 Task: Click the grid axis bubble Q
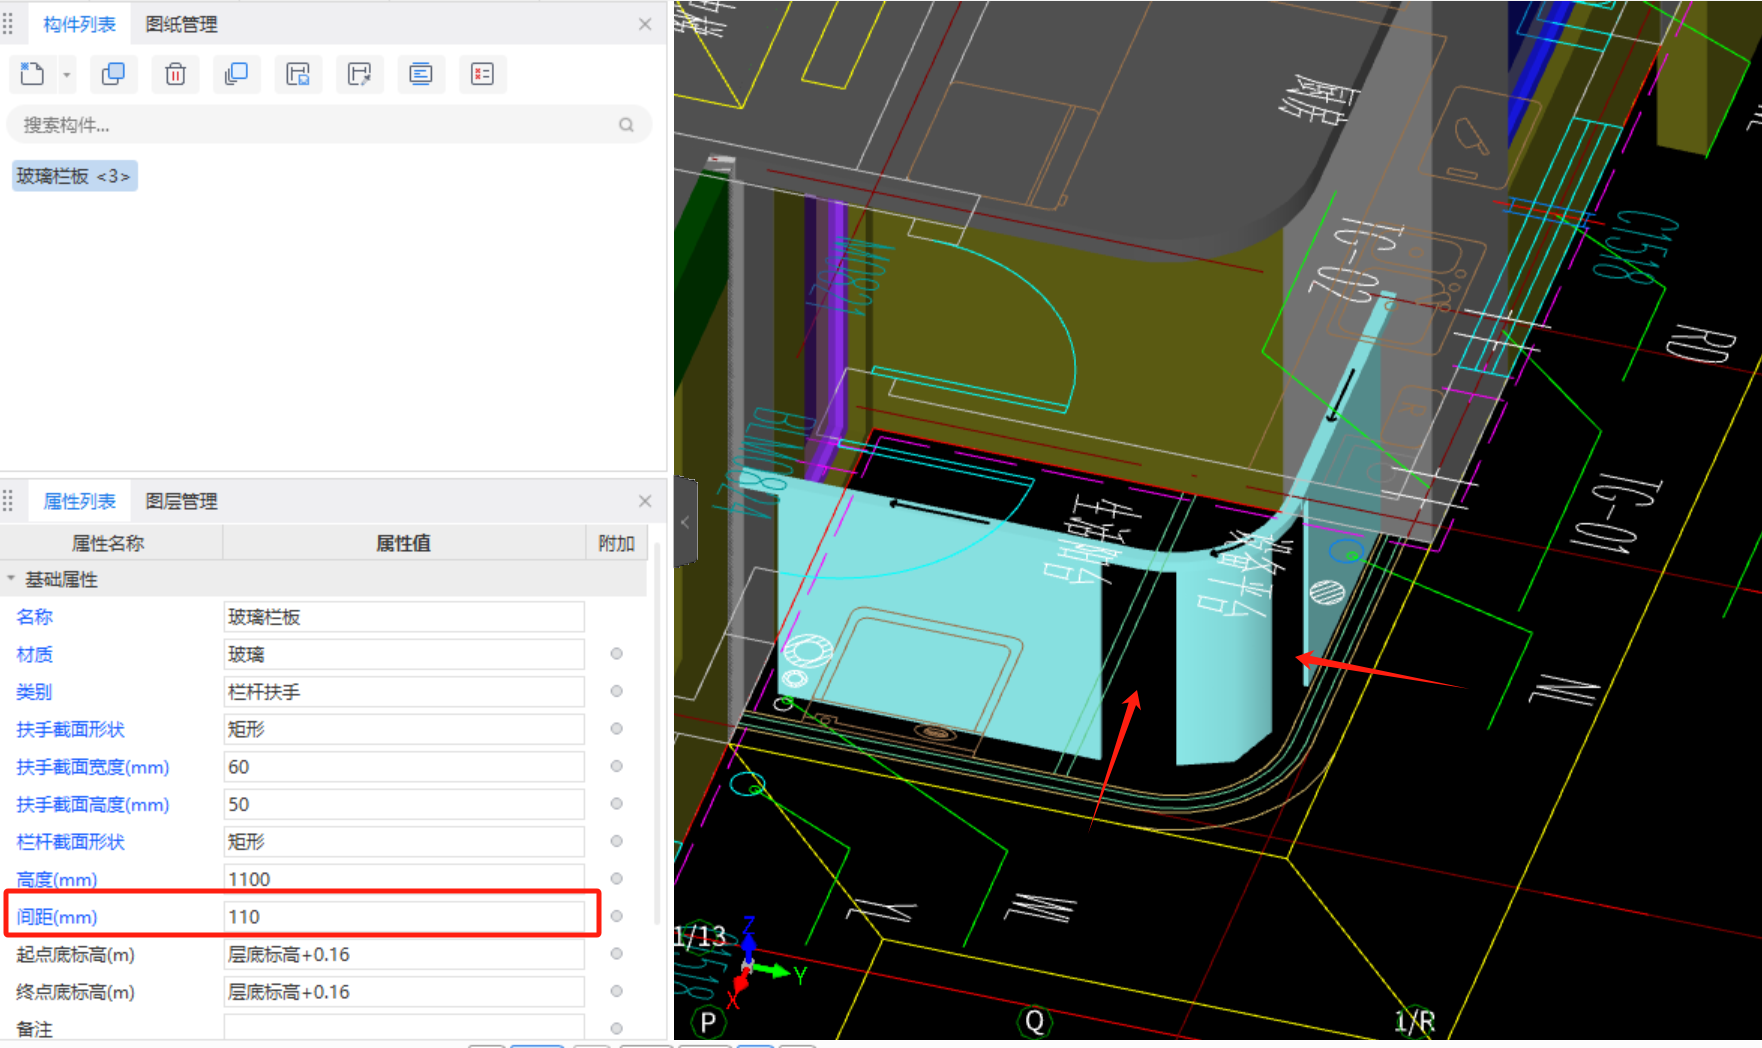pos(1034,1021)
